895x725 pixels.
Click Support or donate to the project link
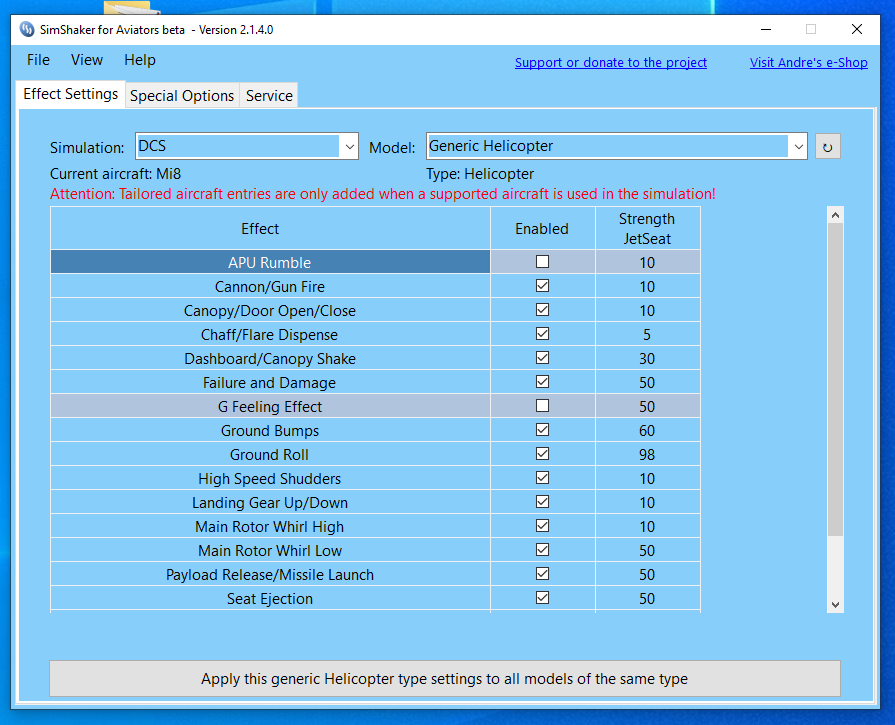click(x=611, y=63)
